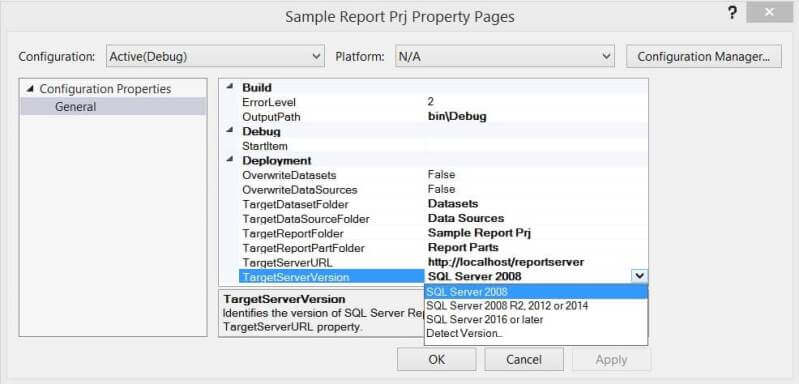This screenshot has height=384, width=799.
Task: Click the ErrorLevel value 2
Action: tap(431, 102)
